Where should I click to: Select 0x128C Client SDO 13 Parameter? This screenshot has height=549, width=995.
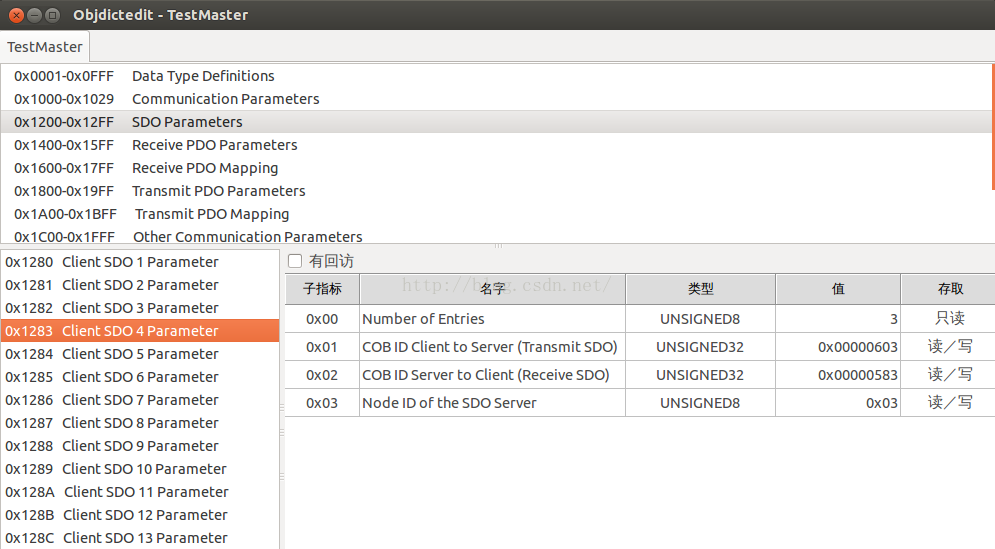[140, 538]
